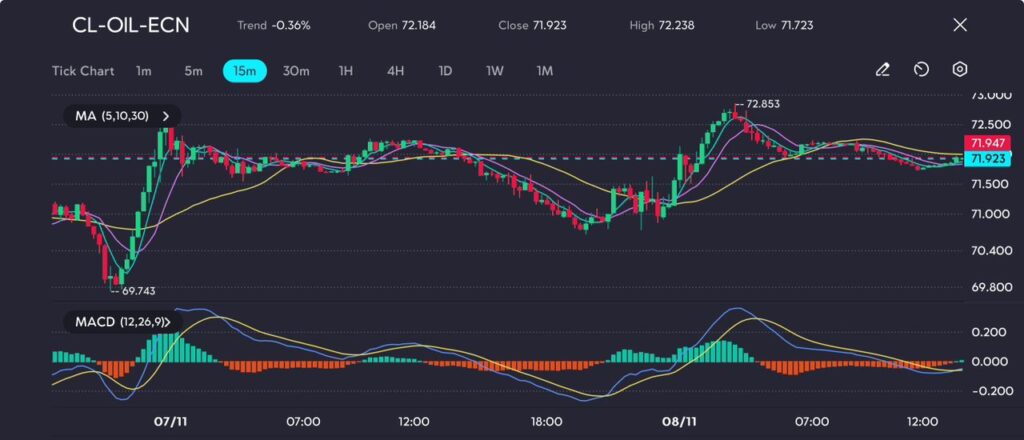Close the CL-OIL-ECN chart panel
The width and height of the screenshot is (1024, 440).
tap(960, 25)
